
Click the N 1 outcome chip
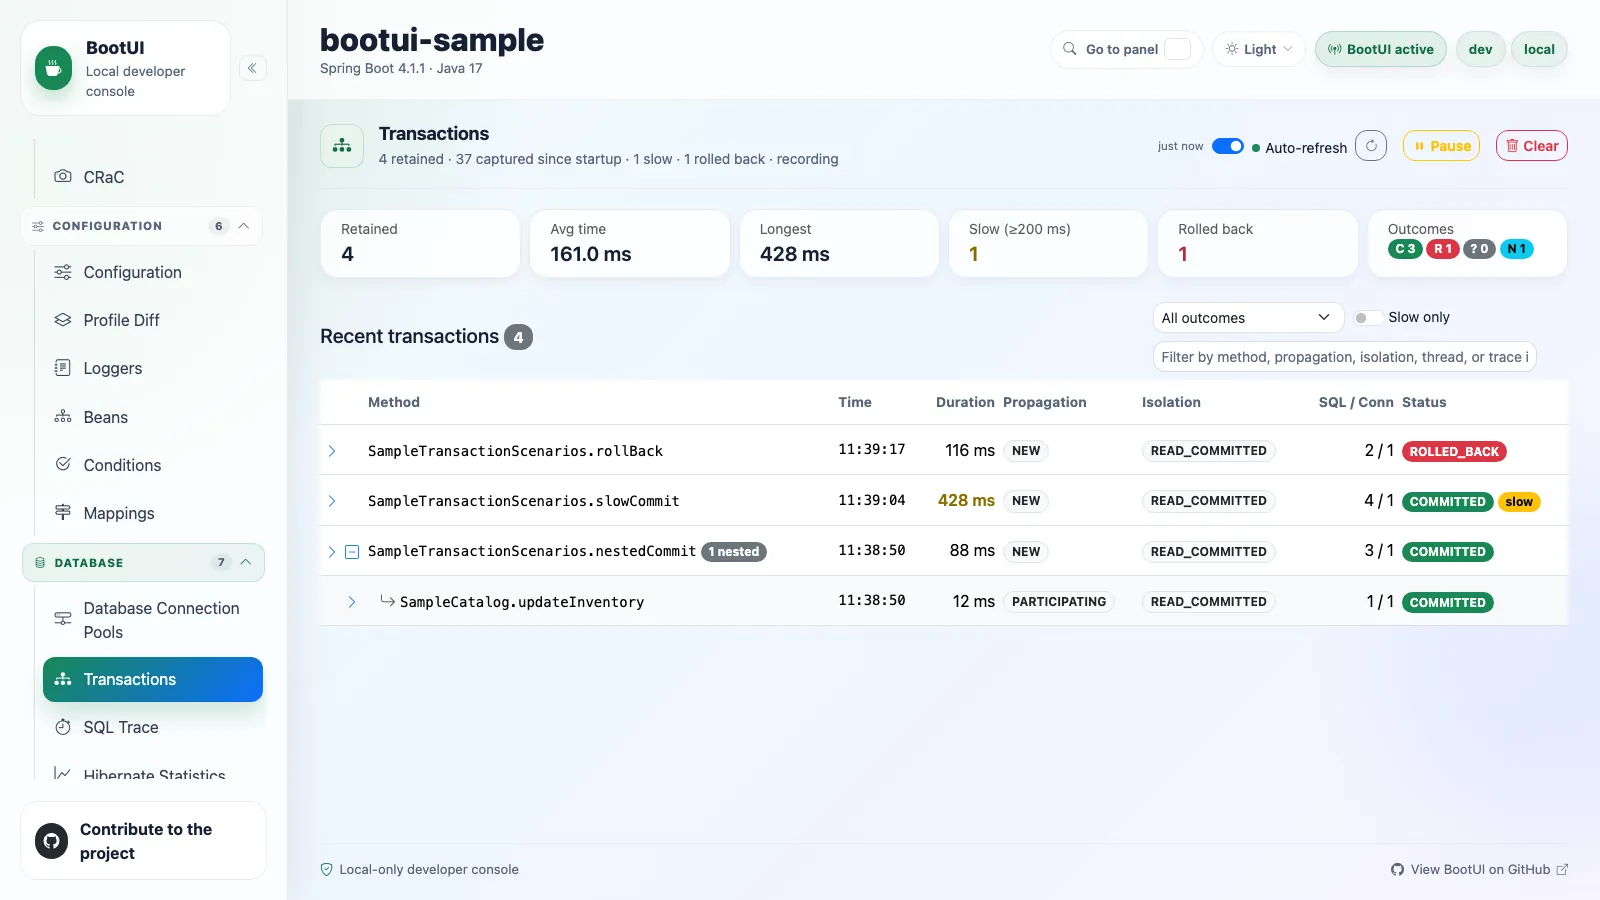pos(1517,249)
